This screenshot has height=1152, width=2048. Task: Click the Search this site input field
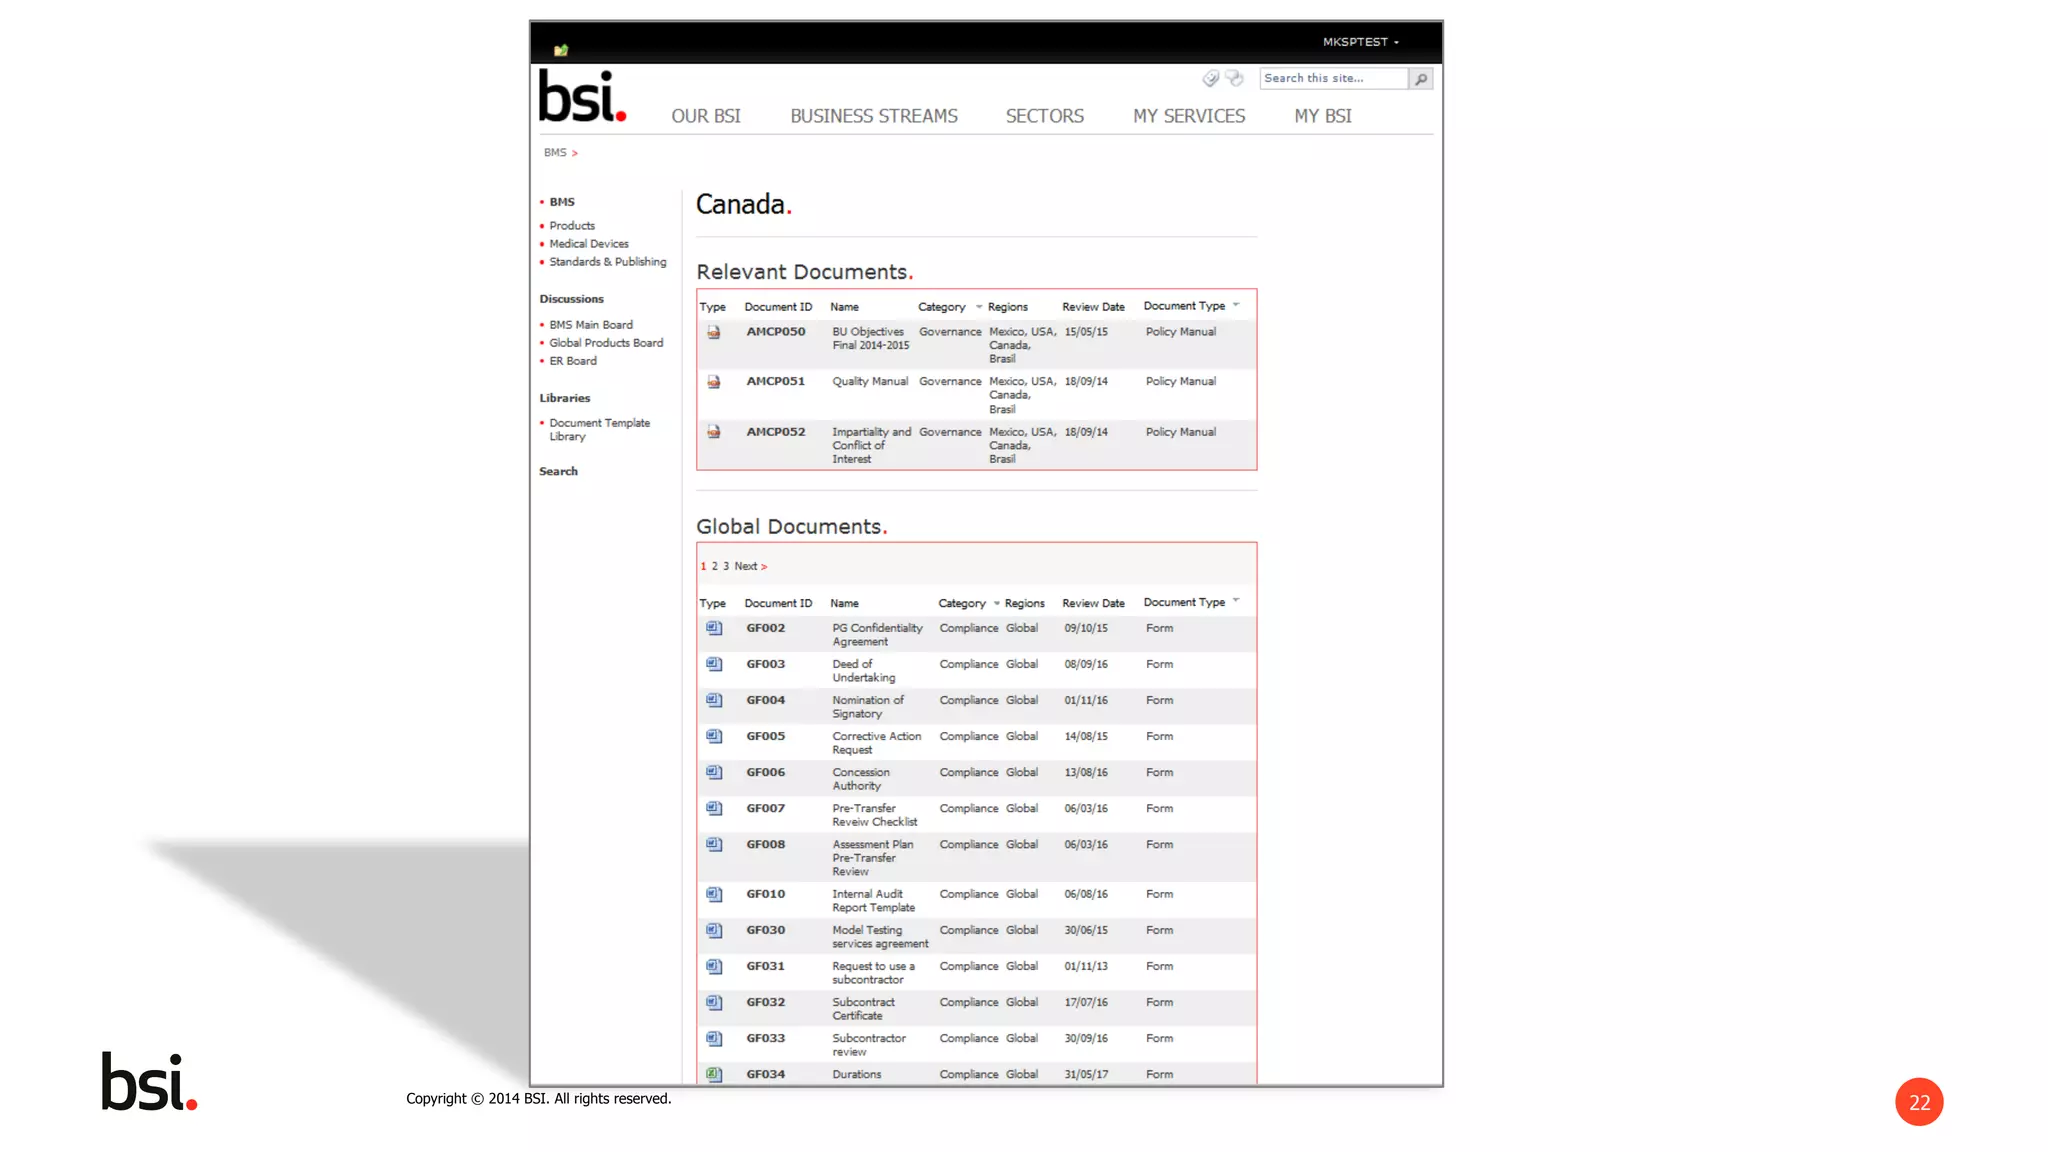(1332, 78)
